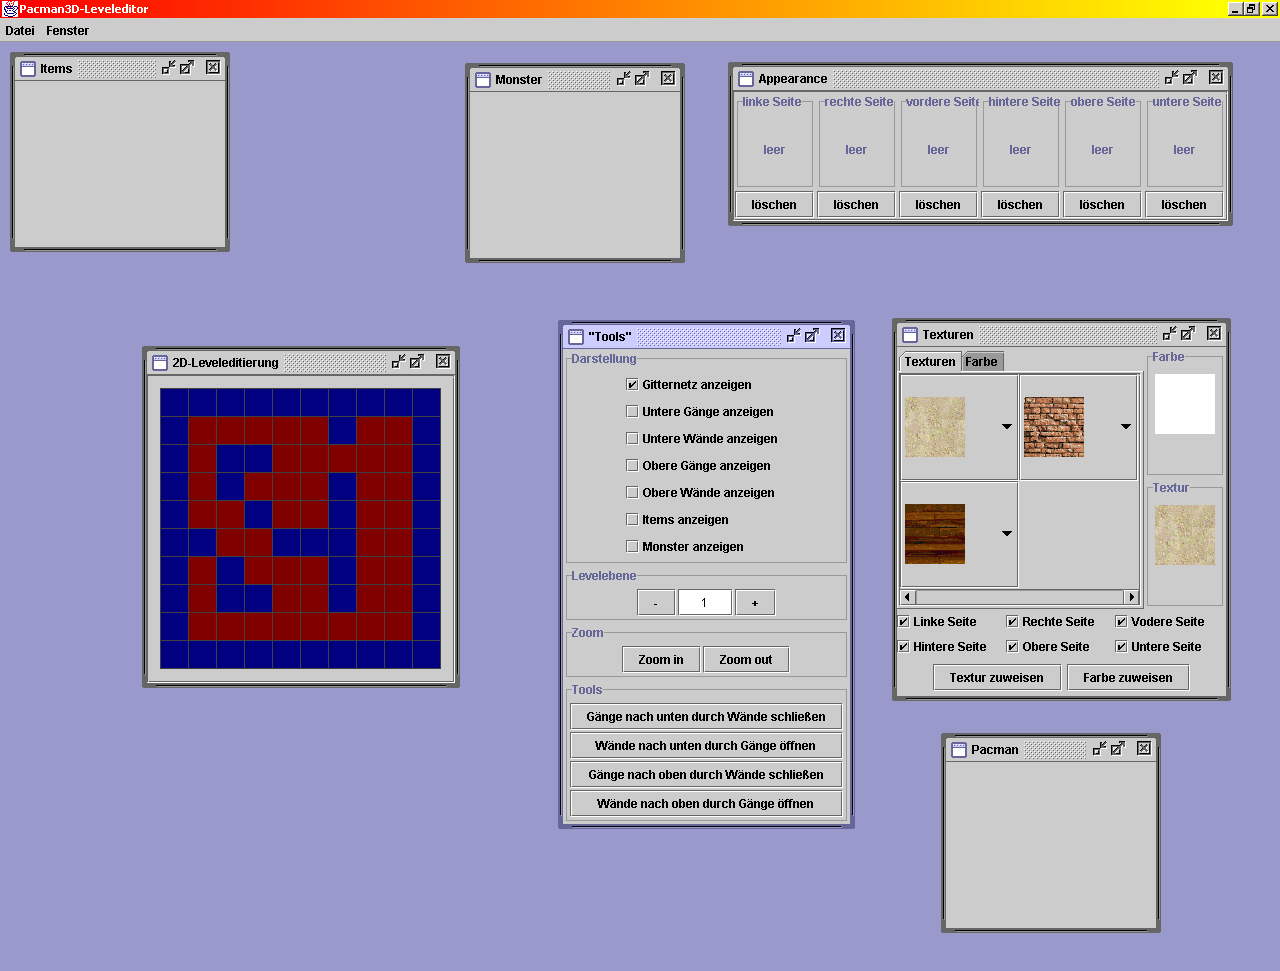Image resolution: width=1280 pixels, height=971 pixels.
Task: Maximize the Appearance panel
Action: (x=1190, y=78)
